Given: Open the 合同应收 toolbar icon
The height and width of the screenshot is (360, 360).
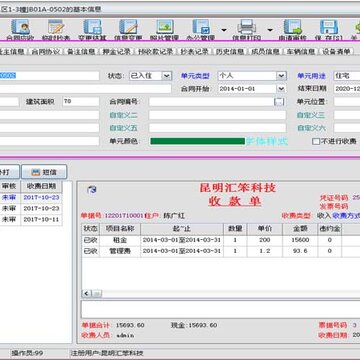Looking at the screenshot, I should pyautogui.click(x=20, y=30).
